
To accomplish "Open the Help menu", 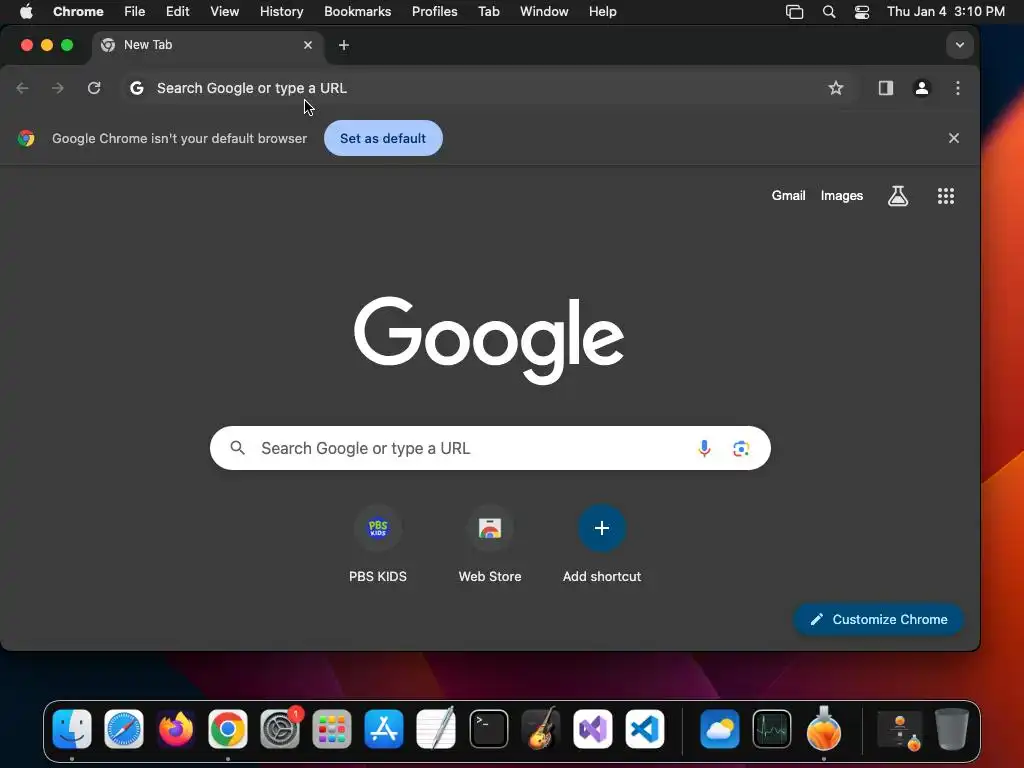I will (x=602, y=12).
